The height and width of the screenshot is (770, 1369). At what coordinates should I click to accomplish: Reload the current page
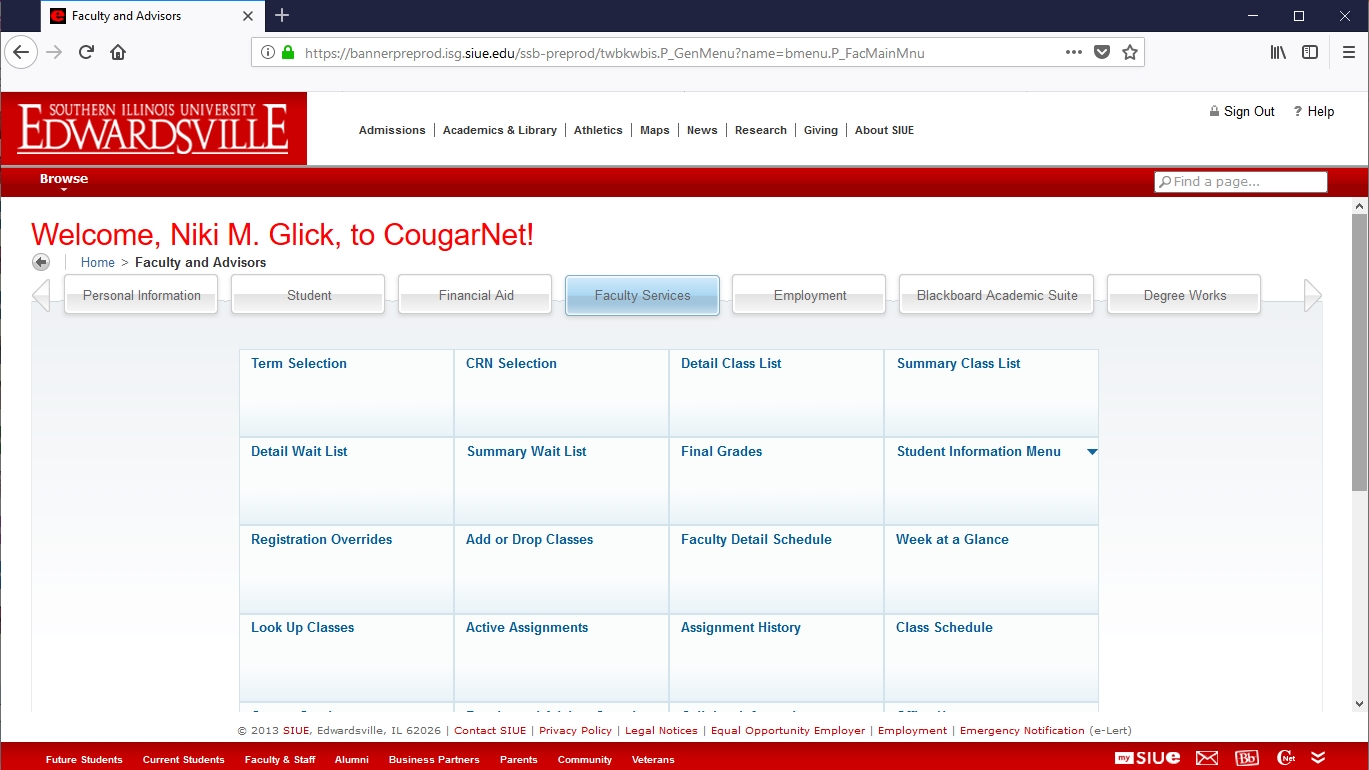pos(87,53)
